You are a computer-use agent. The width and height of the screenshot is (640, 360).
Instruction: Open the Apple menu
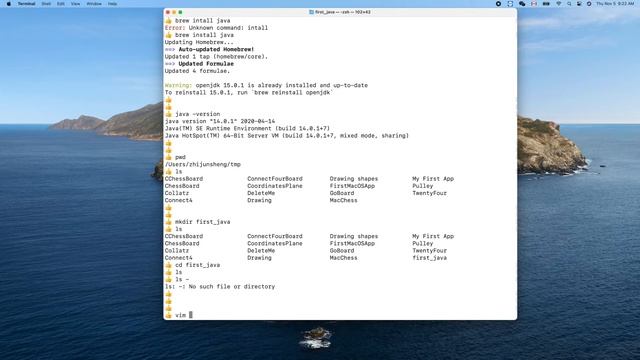pyautogui.click(x=9, y=4)
